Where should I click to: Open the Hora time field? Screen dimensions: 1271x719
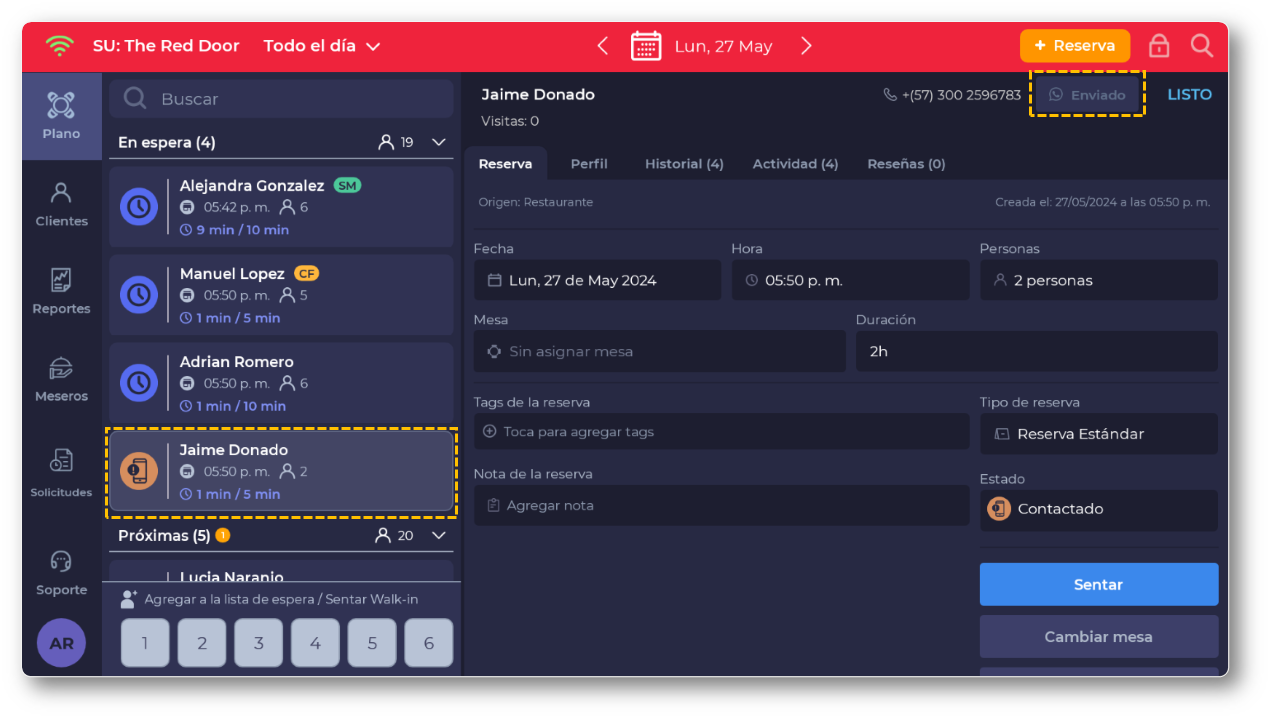tap(850, 280)
